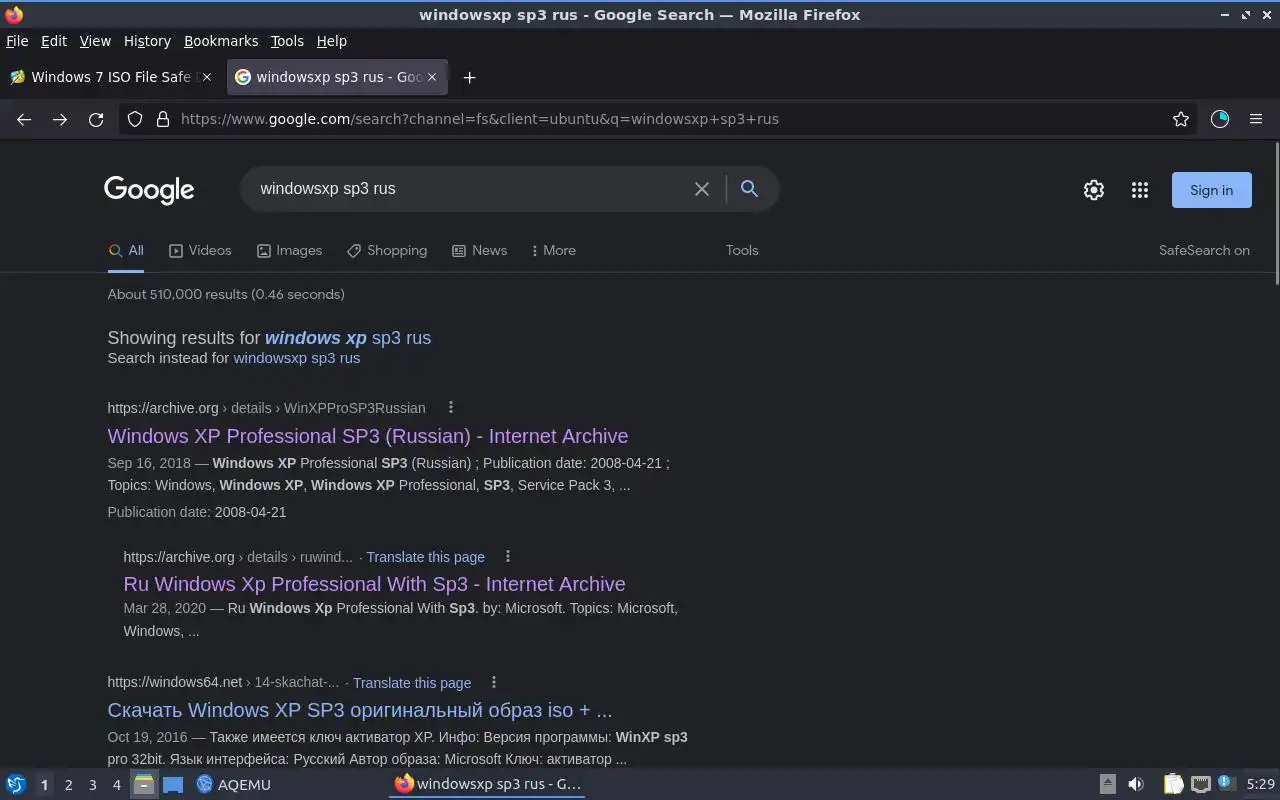Click the Sign in button

(x=1211, y=190)
